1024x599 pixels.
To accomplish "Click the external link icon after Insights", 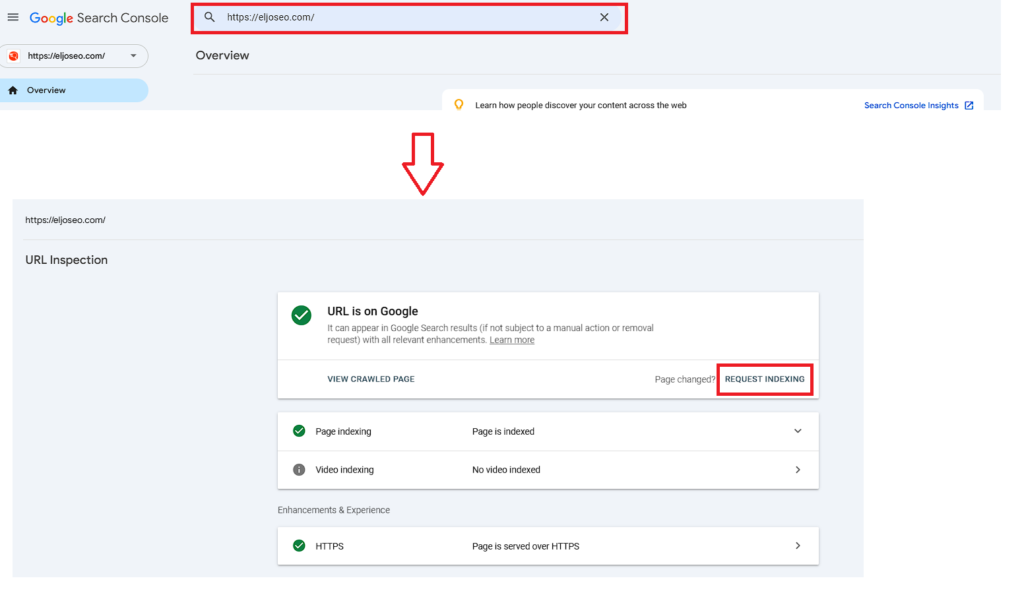I will click(x=968, y=105).
